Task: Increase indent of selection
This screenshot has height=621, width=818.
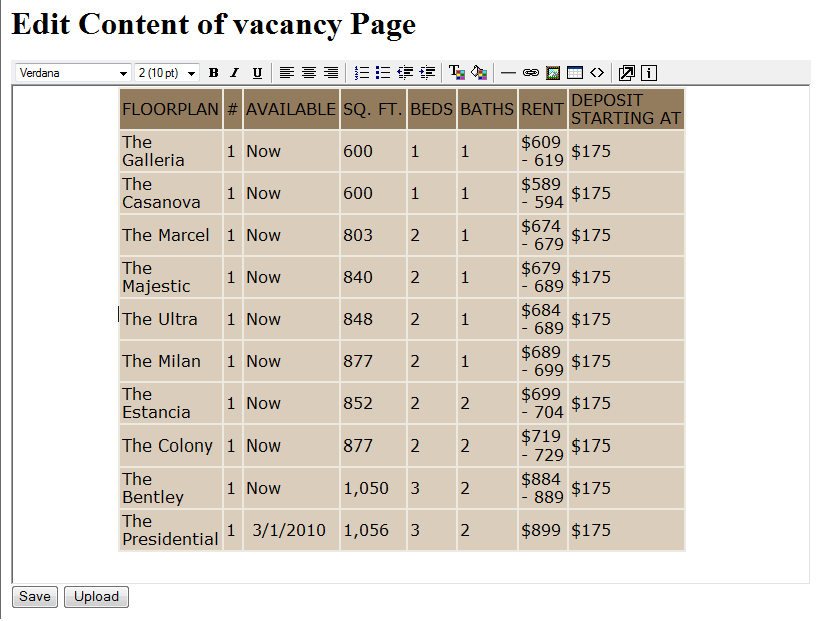Action: click(x=427, y=73)
